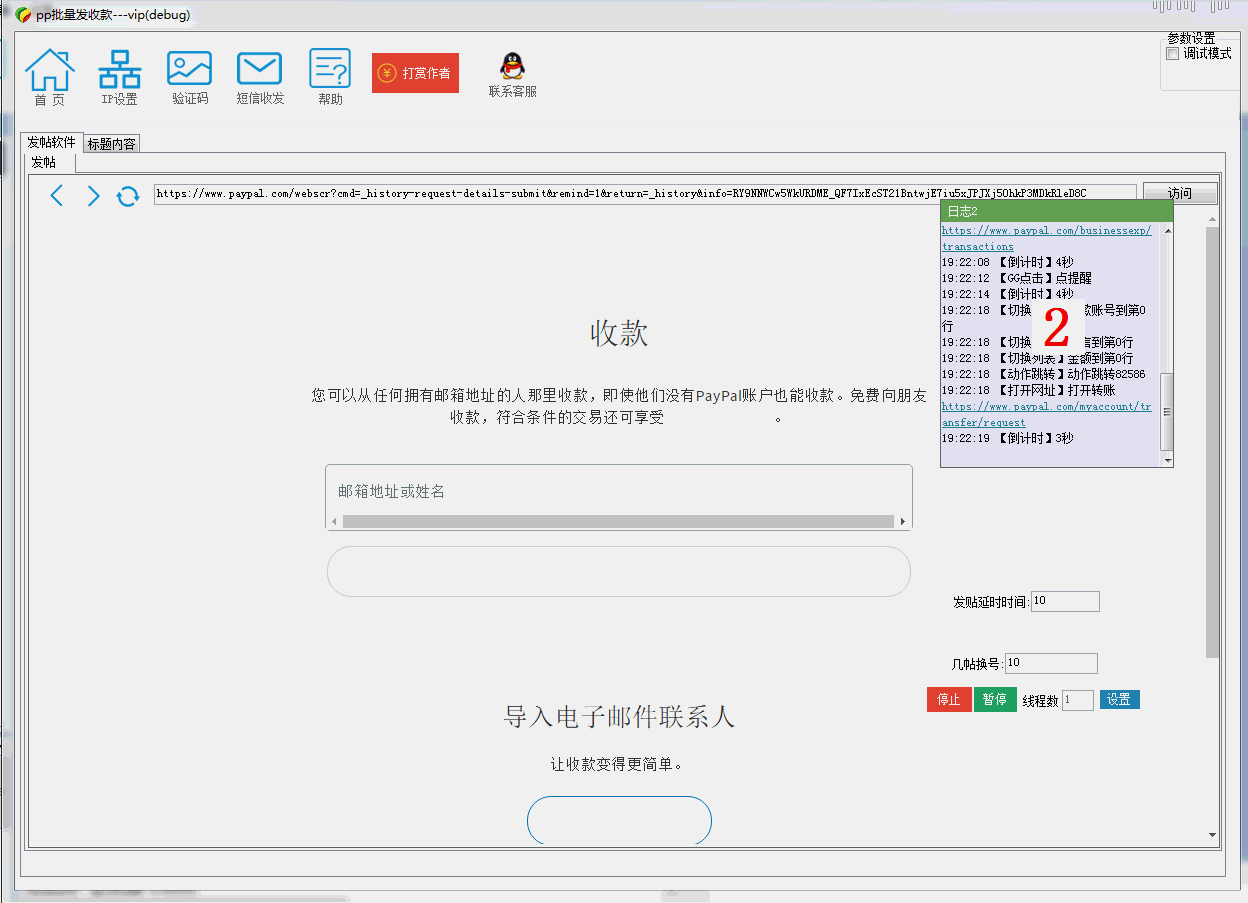Click the log panel scroll-up arrow

[1166, 230]
